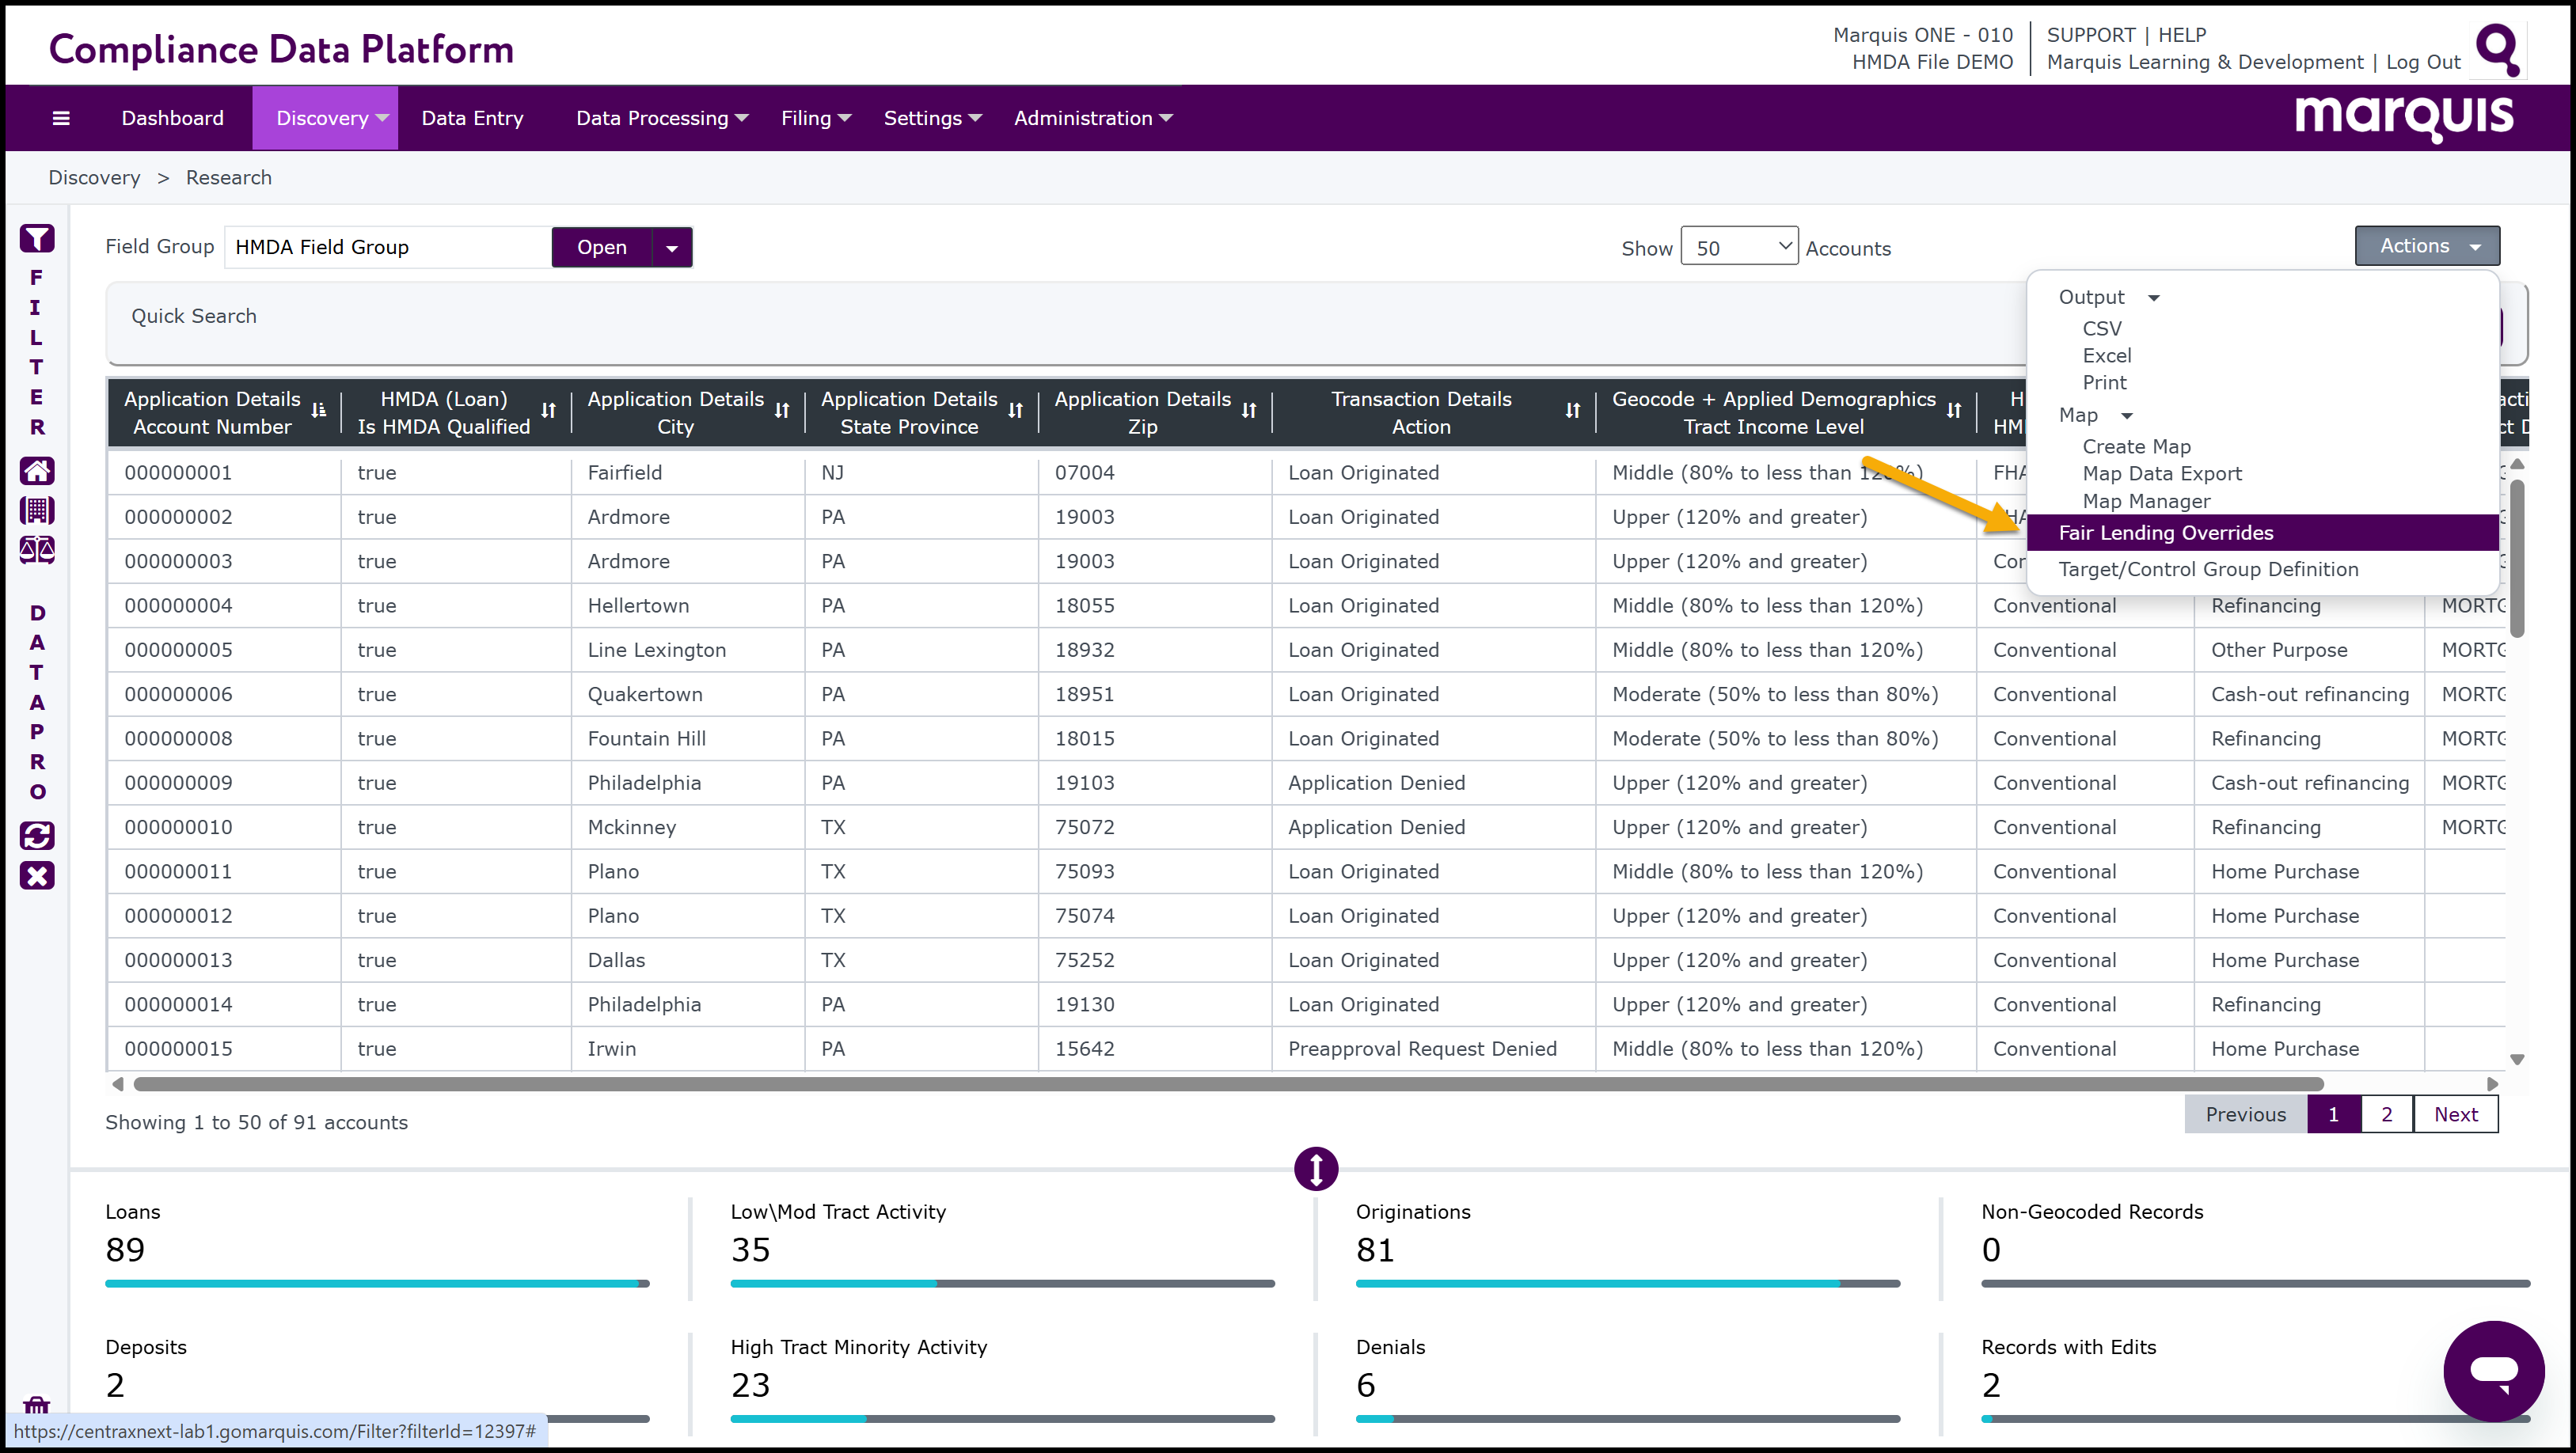Toggle sort on Application Details Zip column
Viewport: 2576px width, 1453px height.
click(x=1249, y=411)
